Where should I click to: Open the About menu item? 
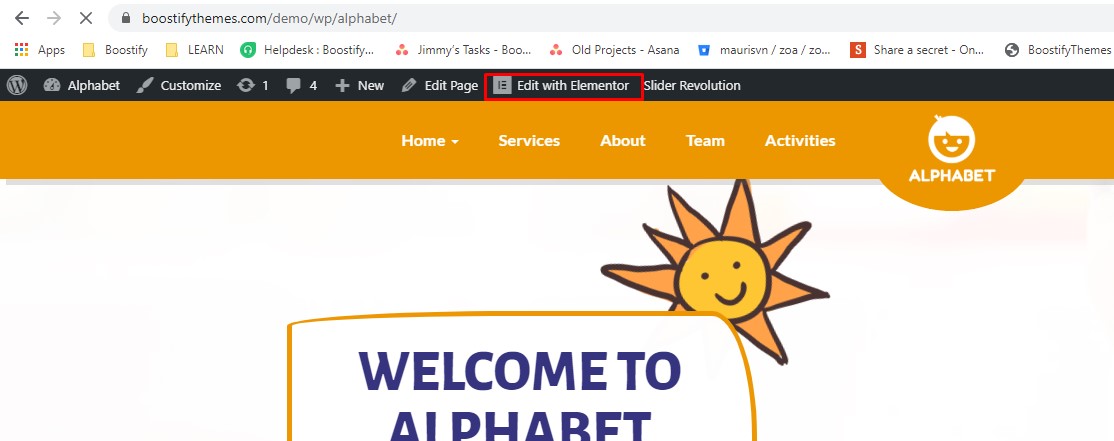click(623, 141)
